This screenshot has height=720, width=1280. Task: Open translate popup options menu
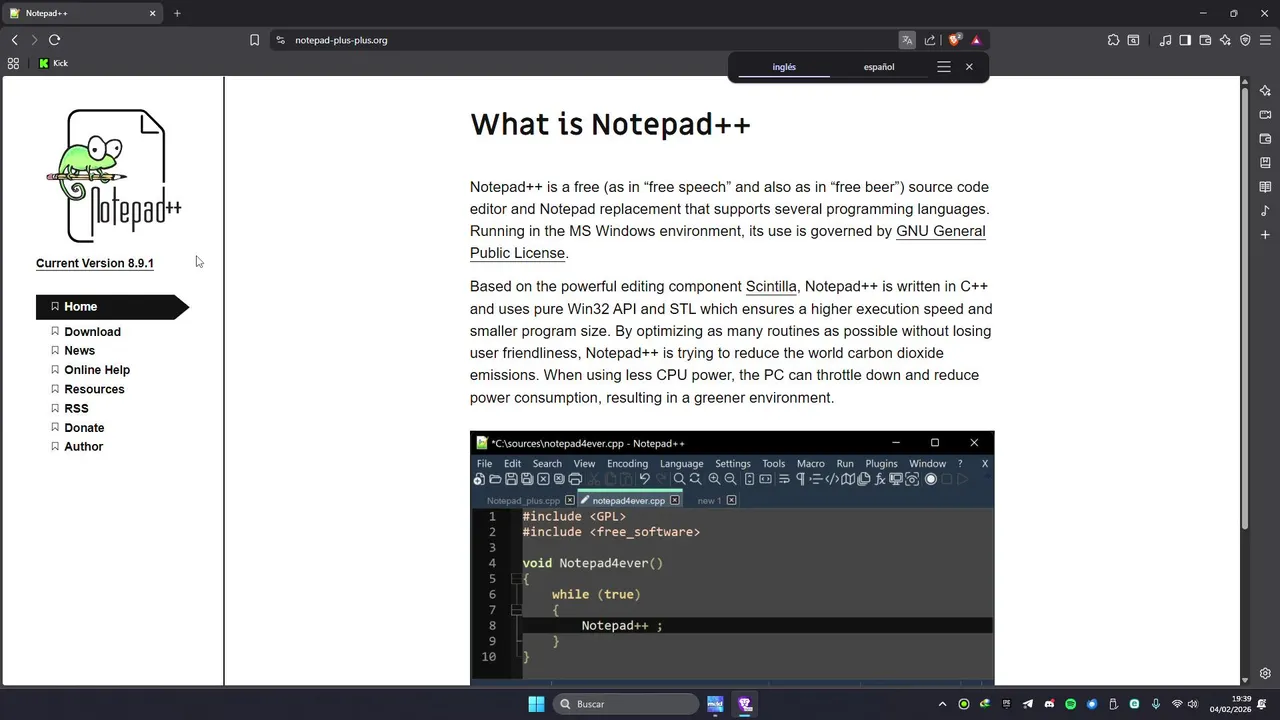[944, 67]
